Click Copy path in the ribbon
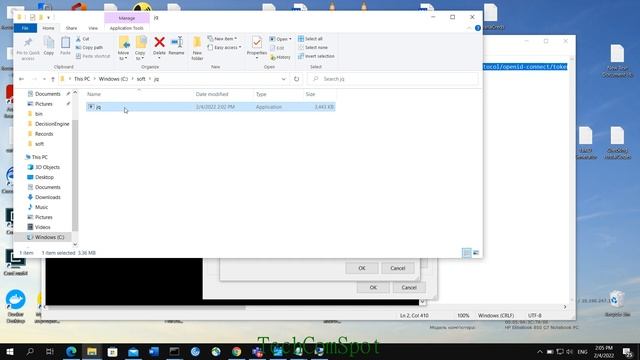 point(89,47)
